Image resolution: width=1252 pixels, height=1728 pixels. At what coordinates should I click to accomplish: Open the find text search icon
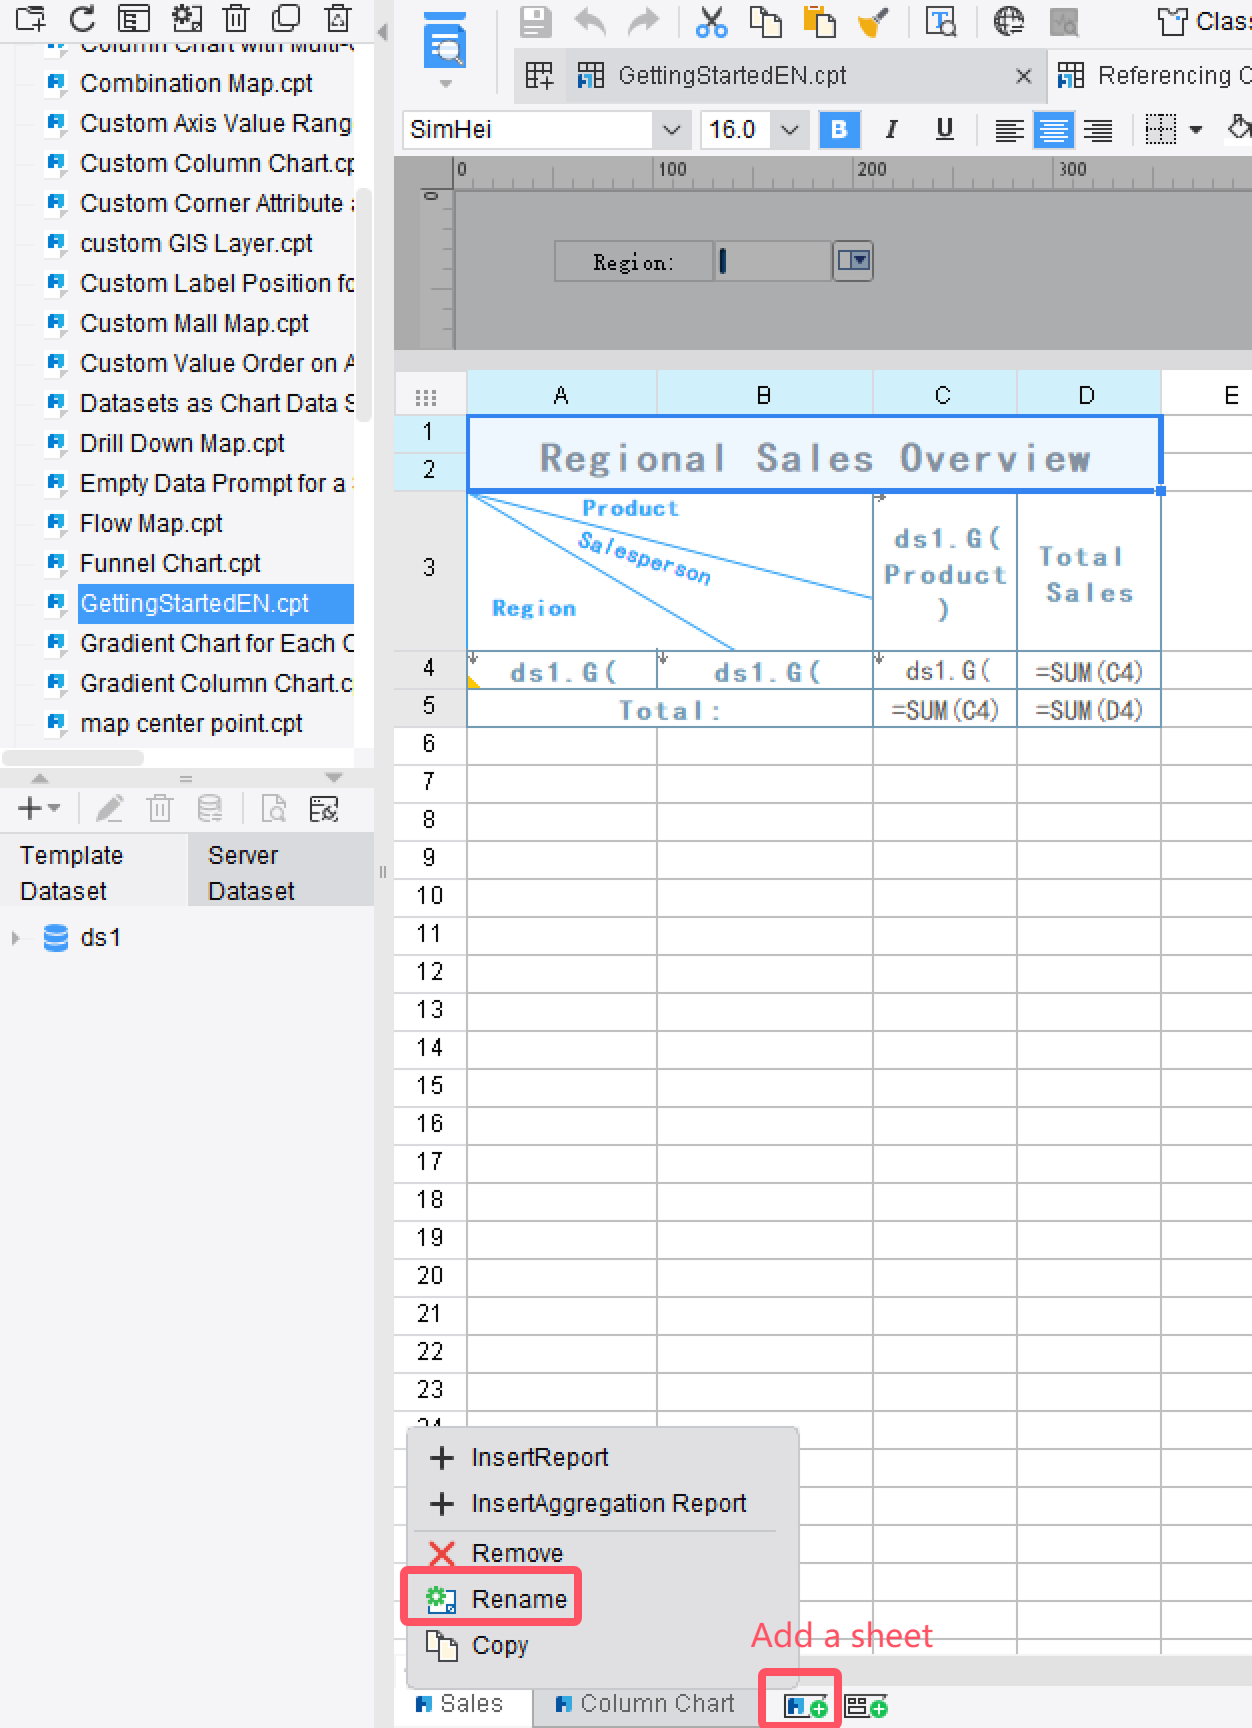click(x=941, y=21)
